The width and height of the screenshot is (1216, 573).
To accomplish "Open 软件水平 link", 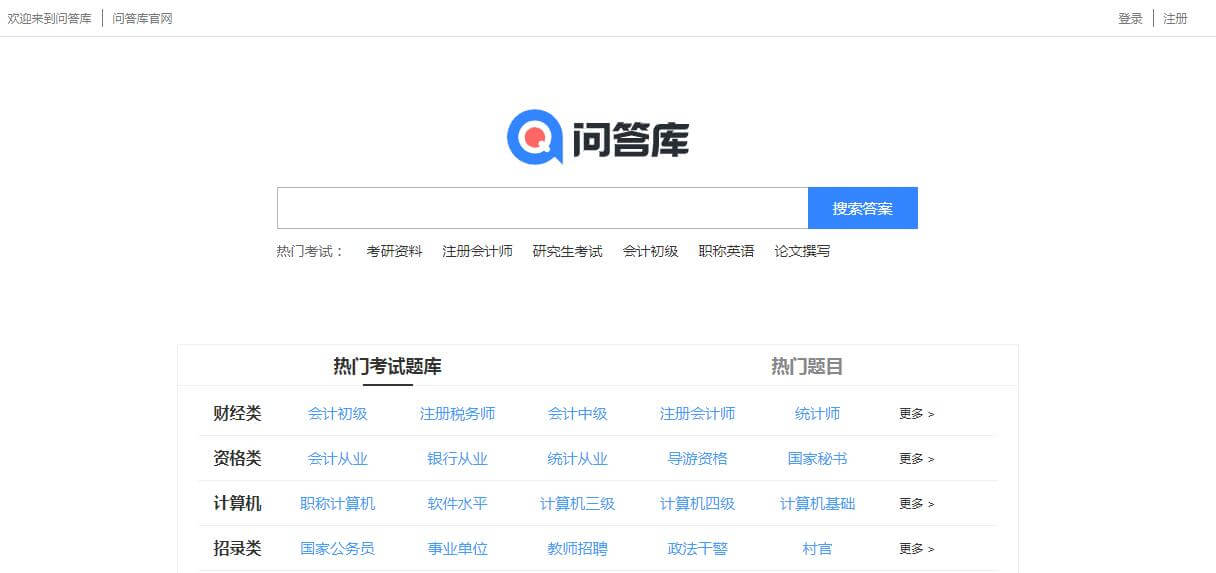I will pos(457,503).
